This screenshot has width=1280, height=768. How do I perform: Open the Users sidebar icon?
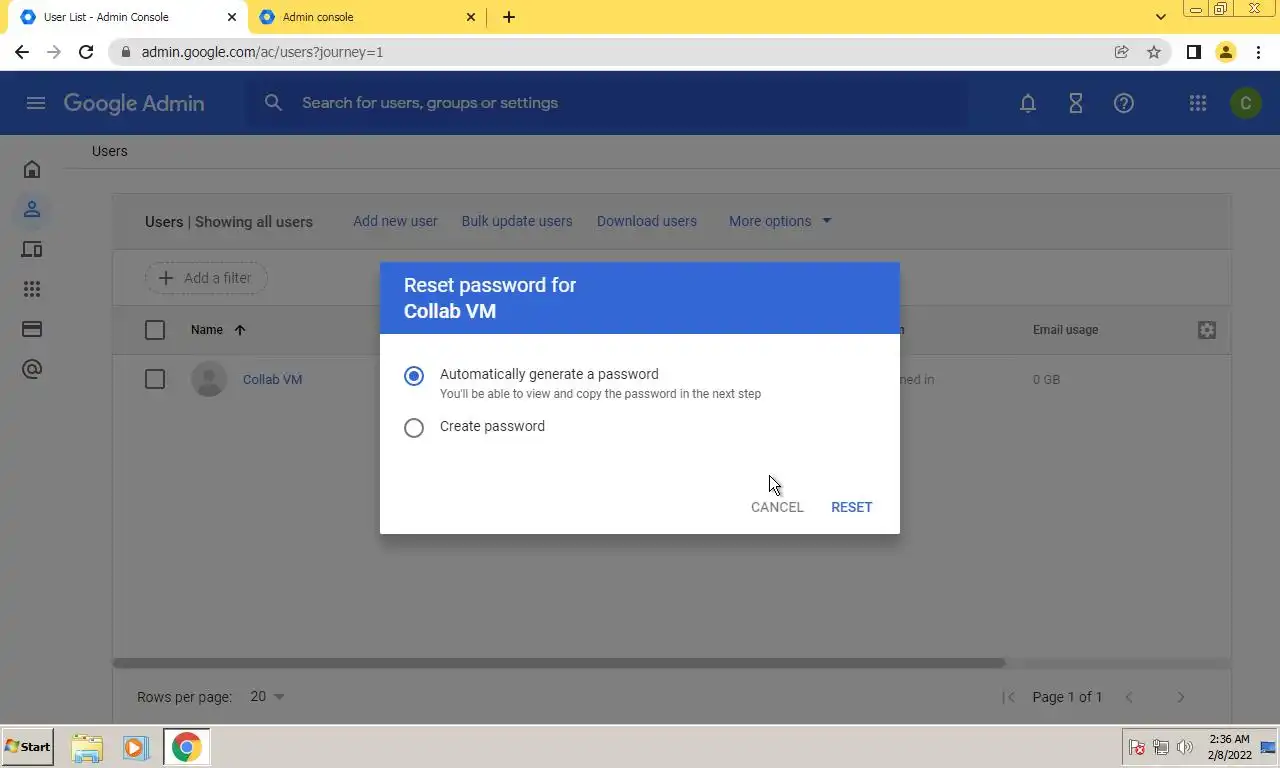(32, 209)
